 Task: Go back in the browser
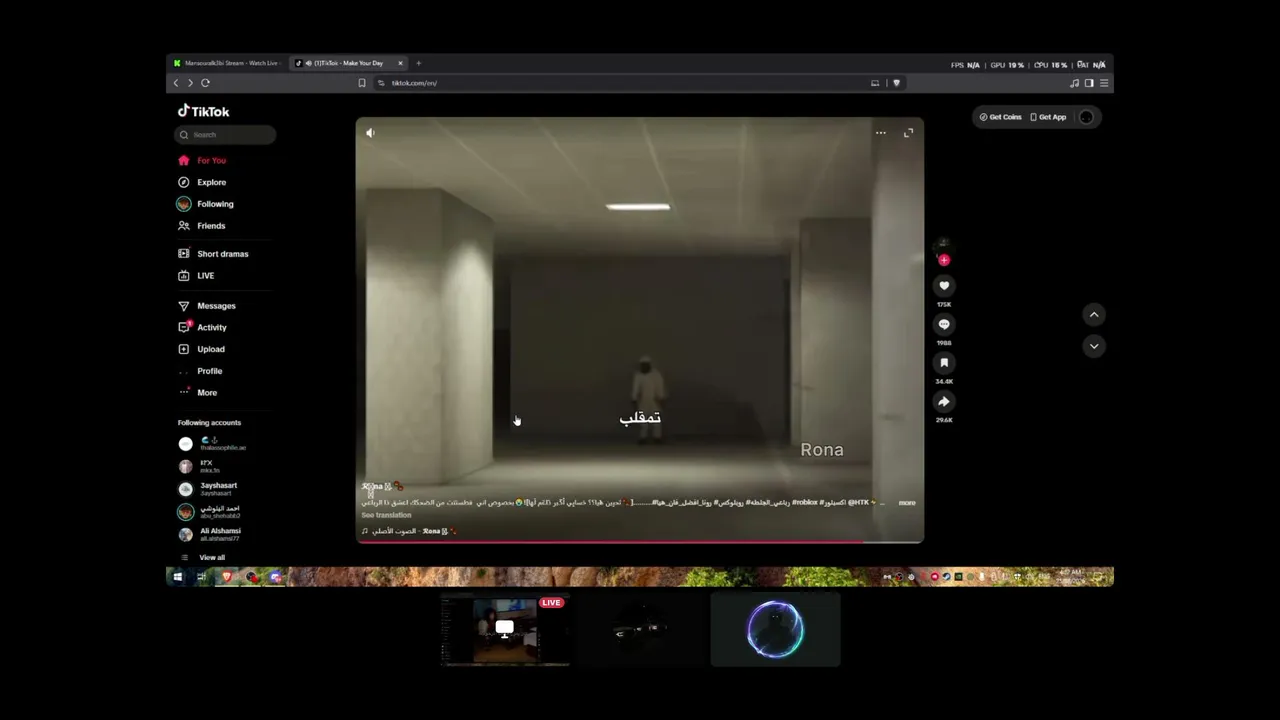tap(176, 83)
